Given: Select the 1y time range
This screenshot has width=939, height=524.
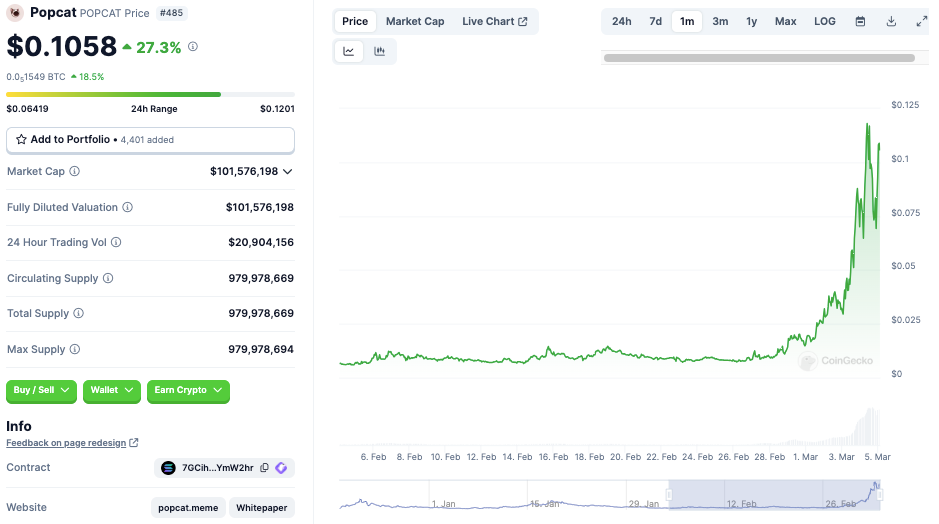Looking at the screenshot, I should click(752, 22).
